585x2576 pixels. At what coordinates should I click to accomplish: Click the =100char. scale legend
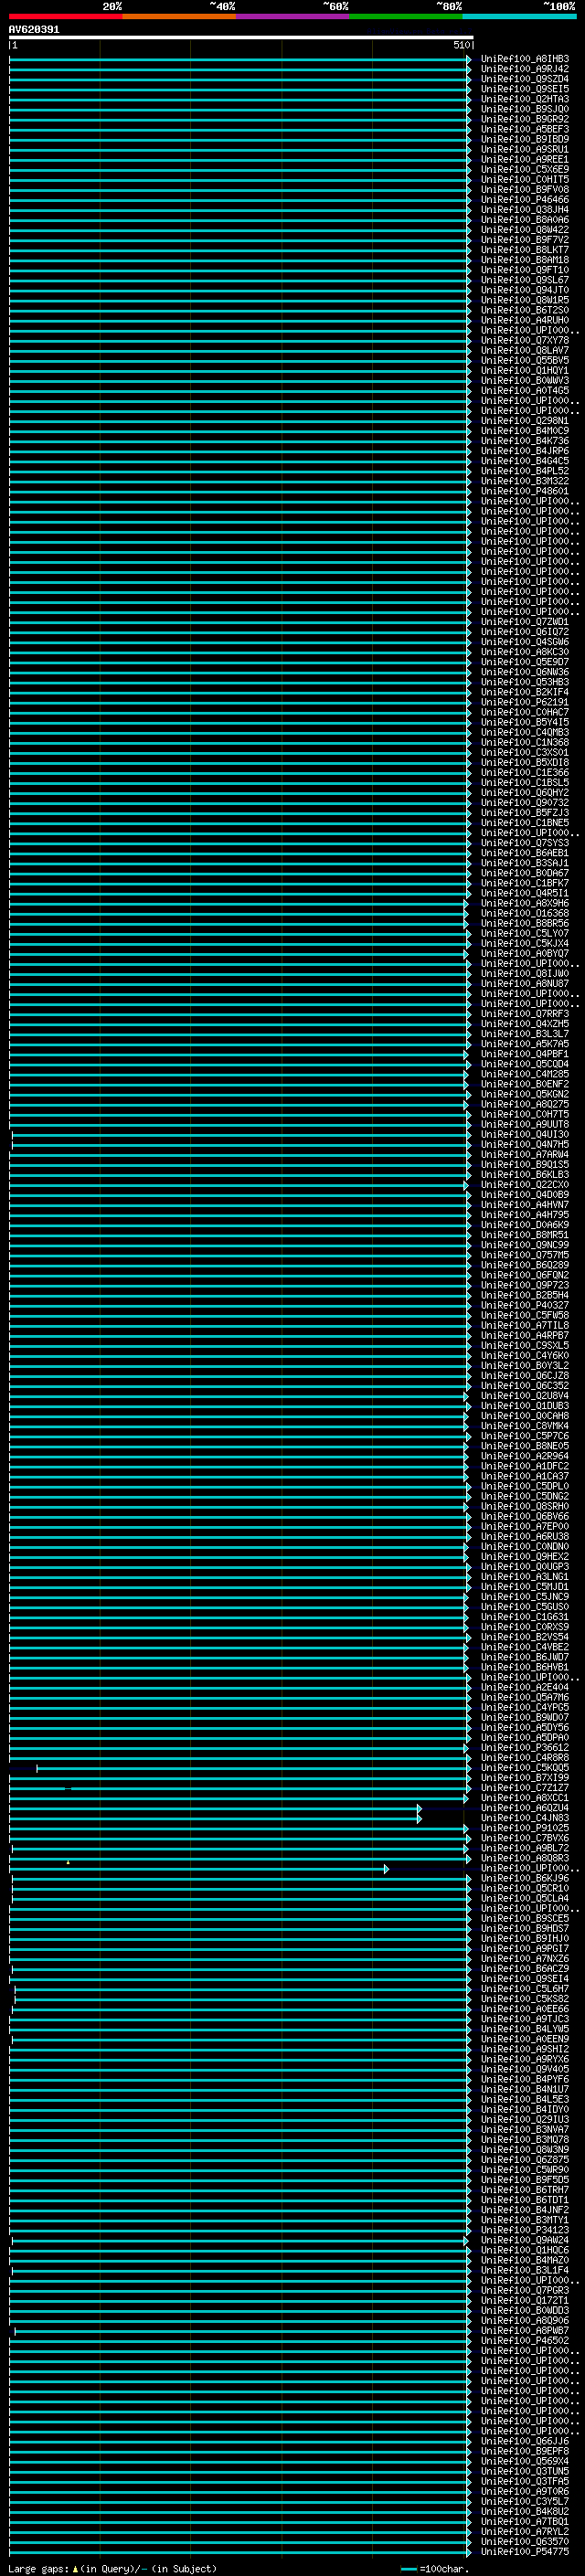pyautogui.click(x=435, y=2568)
